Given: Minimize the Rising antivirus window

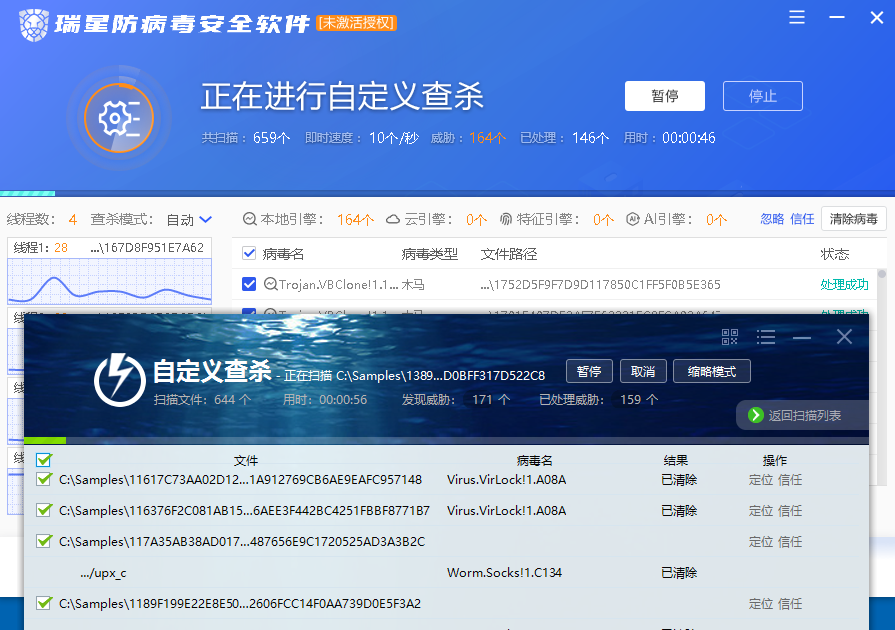Looking at the screenshot, I should [x=837, y=18].
